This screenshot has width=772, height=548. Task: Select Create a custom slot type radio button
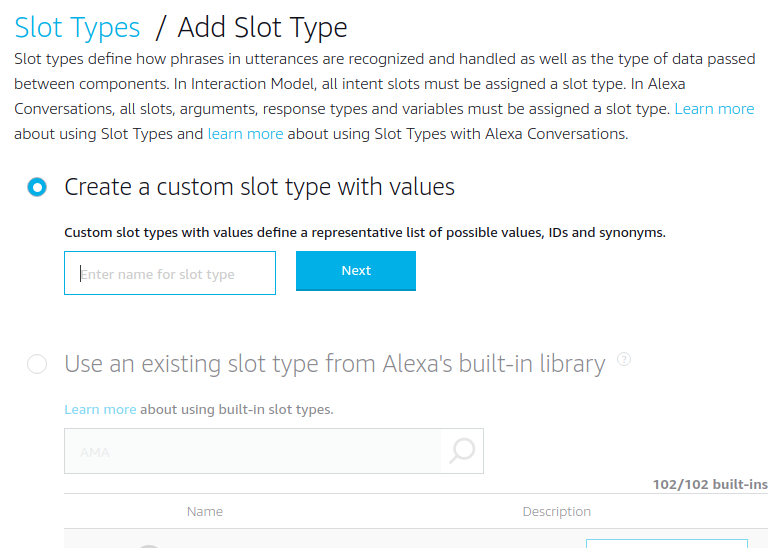pos(37,187)
